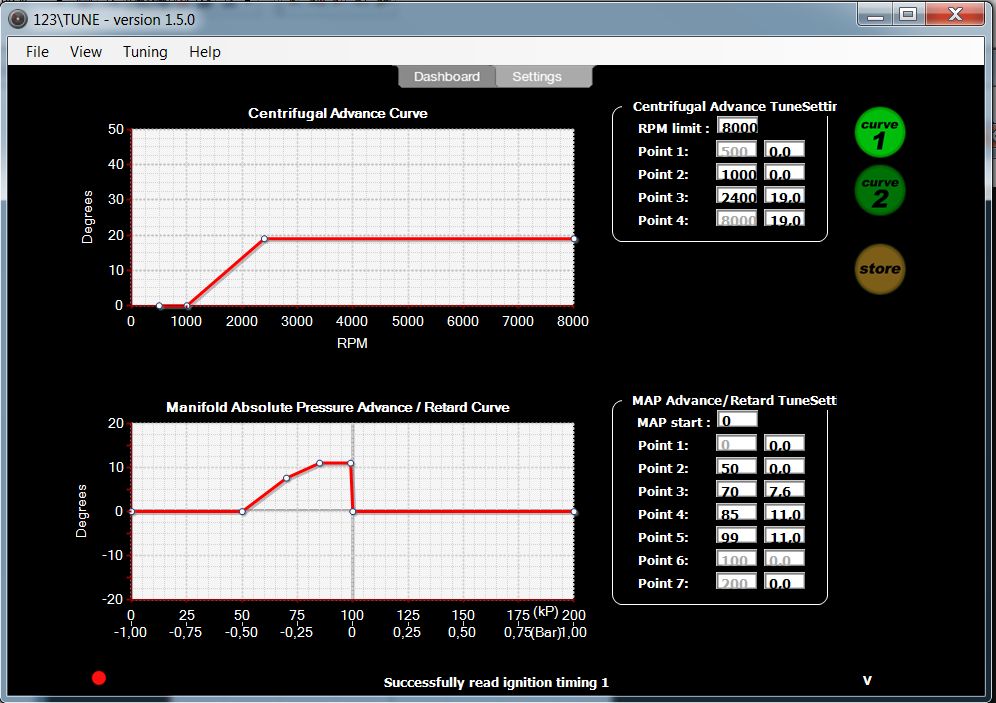Viewport: 996px width, 703px height.
Task: Click the 123\TUNE app icon in title bar
Action: 17,18
